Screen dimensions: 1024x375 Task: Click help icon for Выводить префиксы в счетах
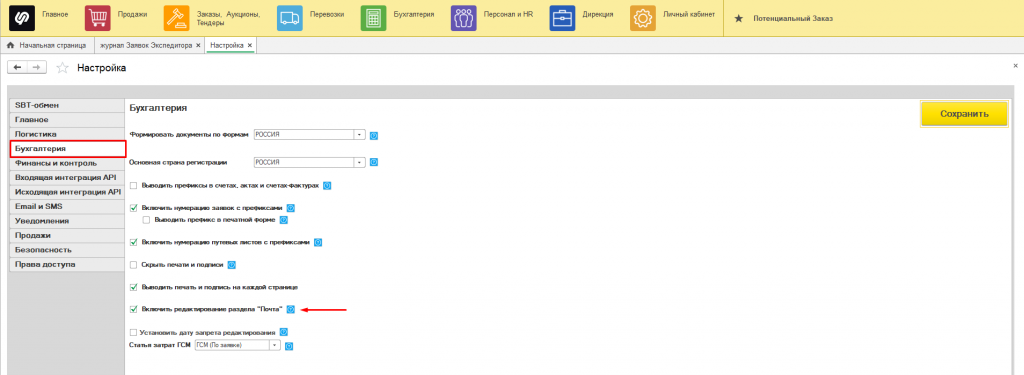[x=327, y=186]
